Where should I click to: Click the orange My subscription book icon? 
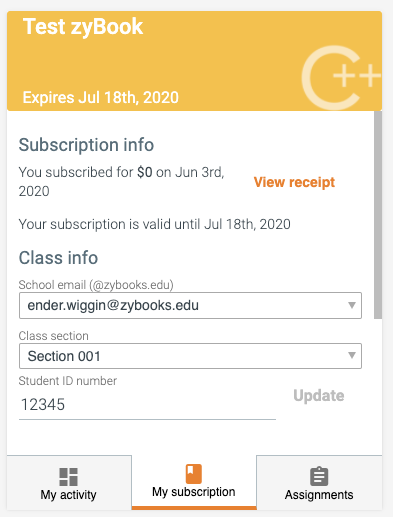[x=194, y=474]
